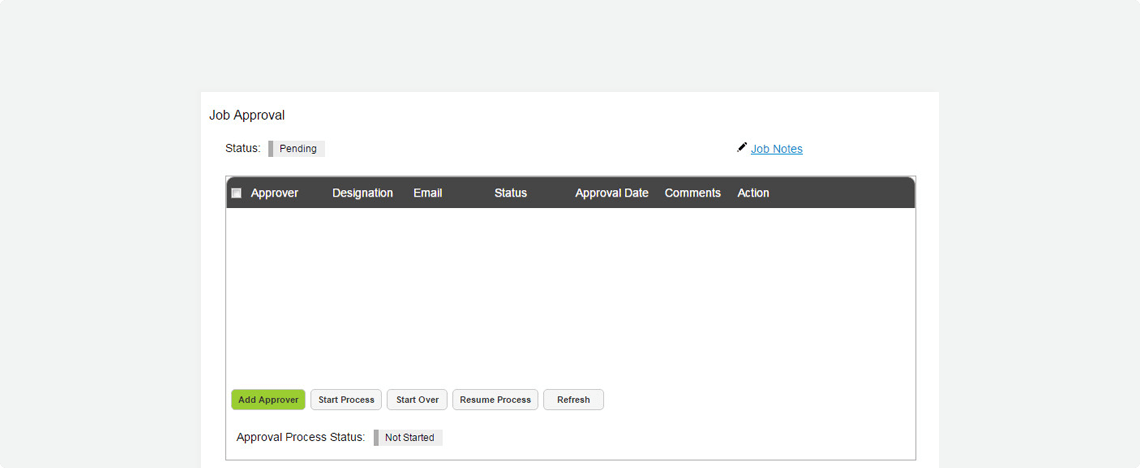This screenshot has width=1140, height=468.
Task: Click the Approval Process Status label
Action: tap(300, 438)
